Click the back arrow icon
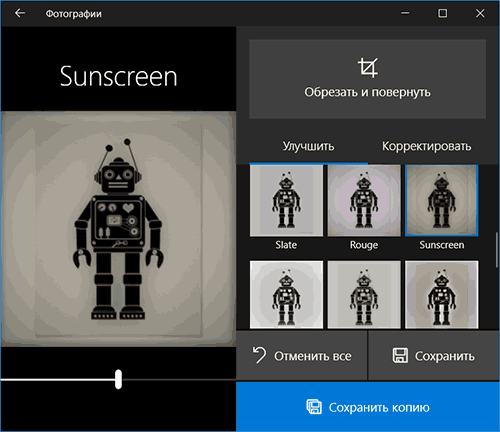This screenshot has width=500, height=432. (x=20, y=13)
